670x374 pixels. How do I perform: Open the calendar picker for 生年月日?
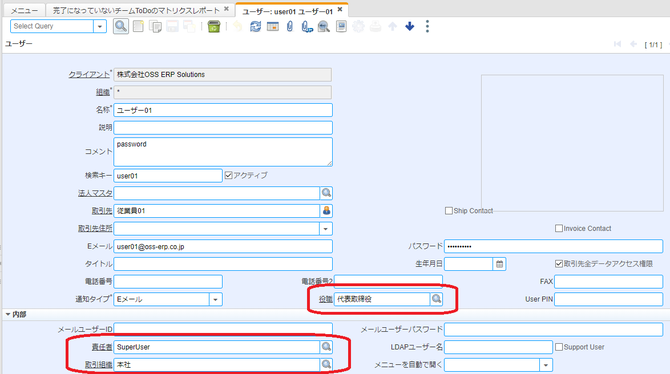pyautogui.click(x=499, y=264)
